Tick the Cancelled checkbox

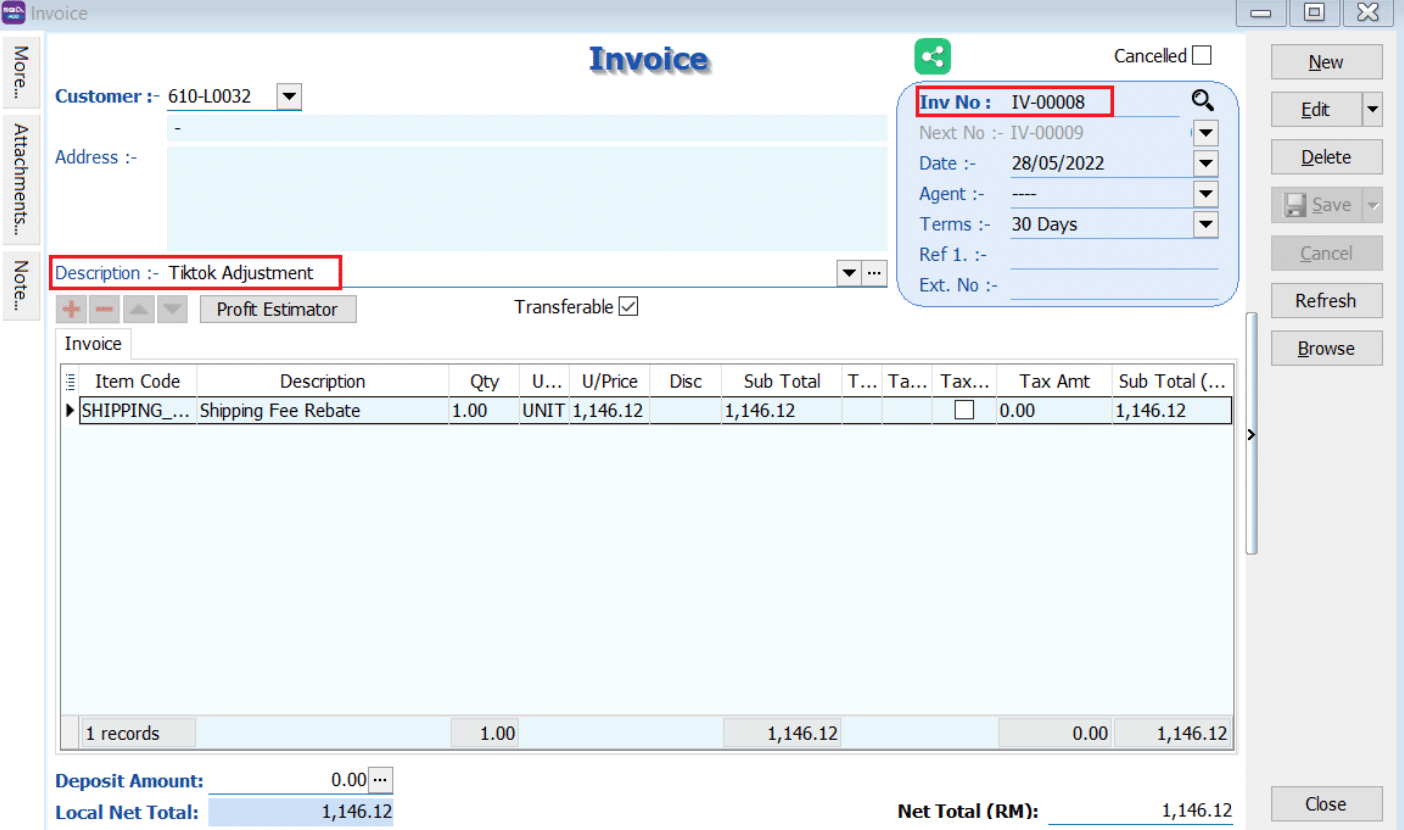coord(1201,55)
